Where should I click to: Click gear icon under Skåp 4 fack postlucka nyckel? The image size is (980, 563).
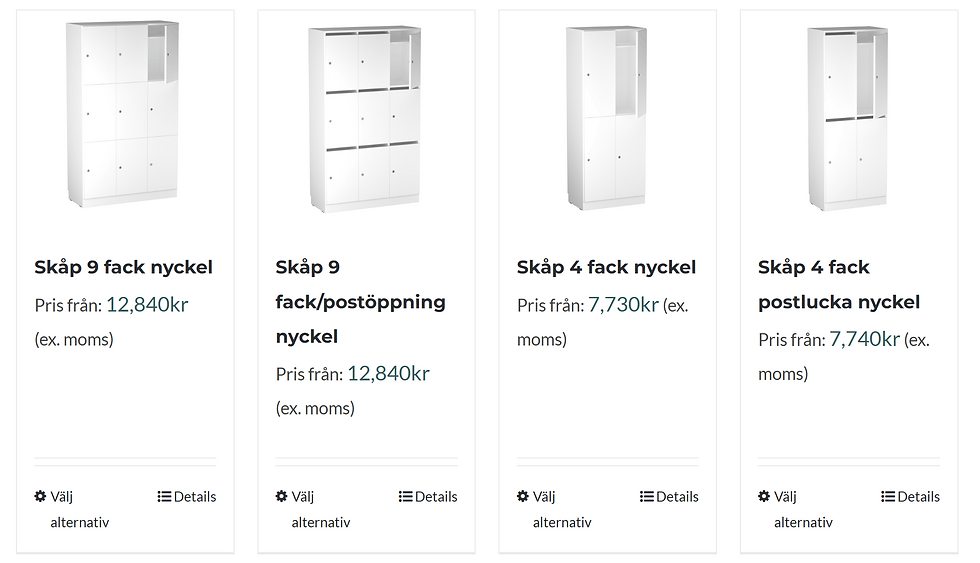[764, 496]
